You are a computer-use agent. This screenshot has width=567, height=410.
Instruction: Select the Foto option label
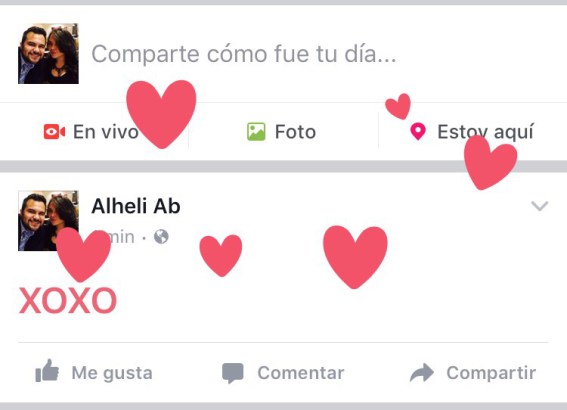coord(295,132)
